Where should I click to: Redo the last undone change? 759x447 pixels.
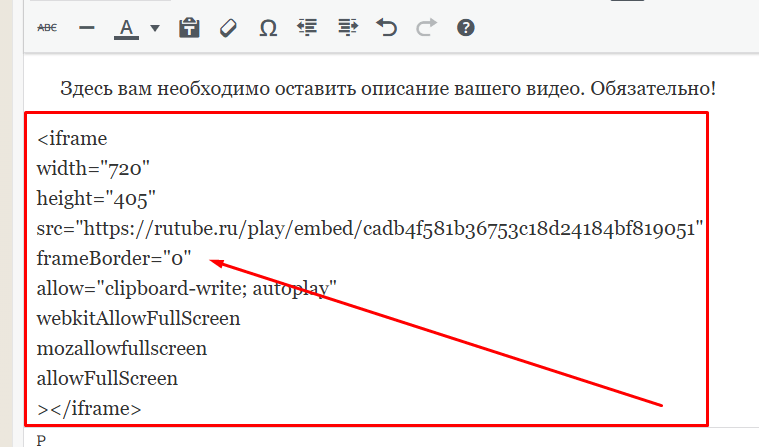(426, 28)
